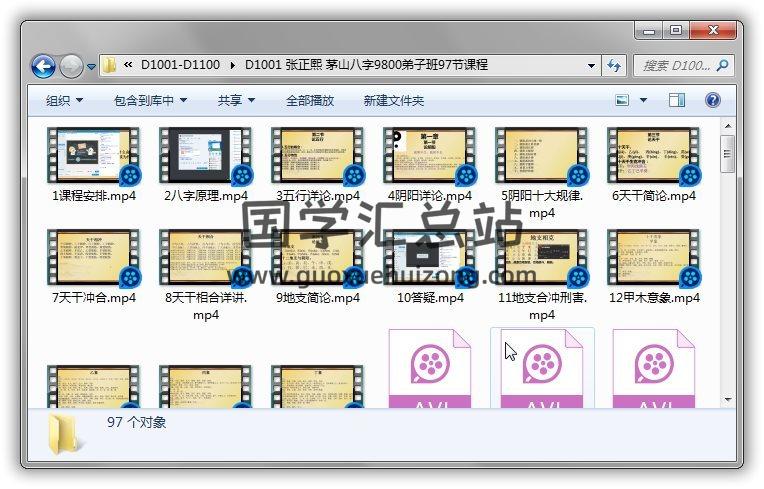Close the Explorer window
Image resolution: width=764 pixels, height=489 pixels.
(713, 31)
